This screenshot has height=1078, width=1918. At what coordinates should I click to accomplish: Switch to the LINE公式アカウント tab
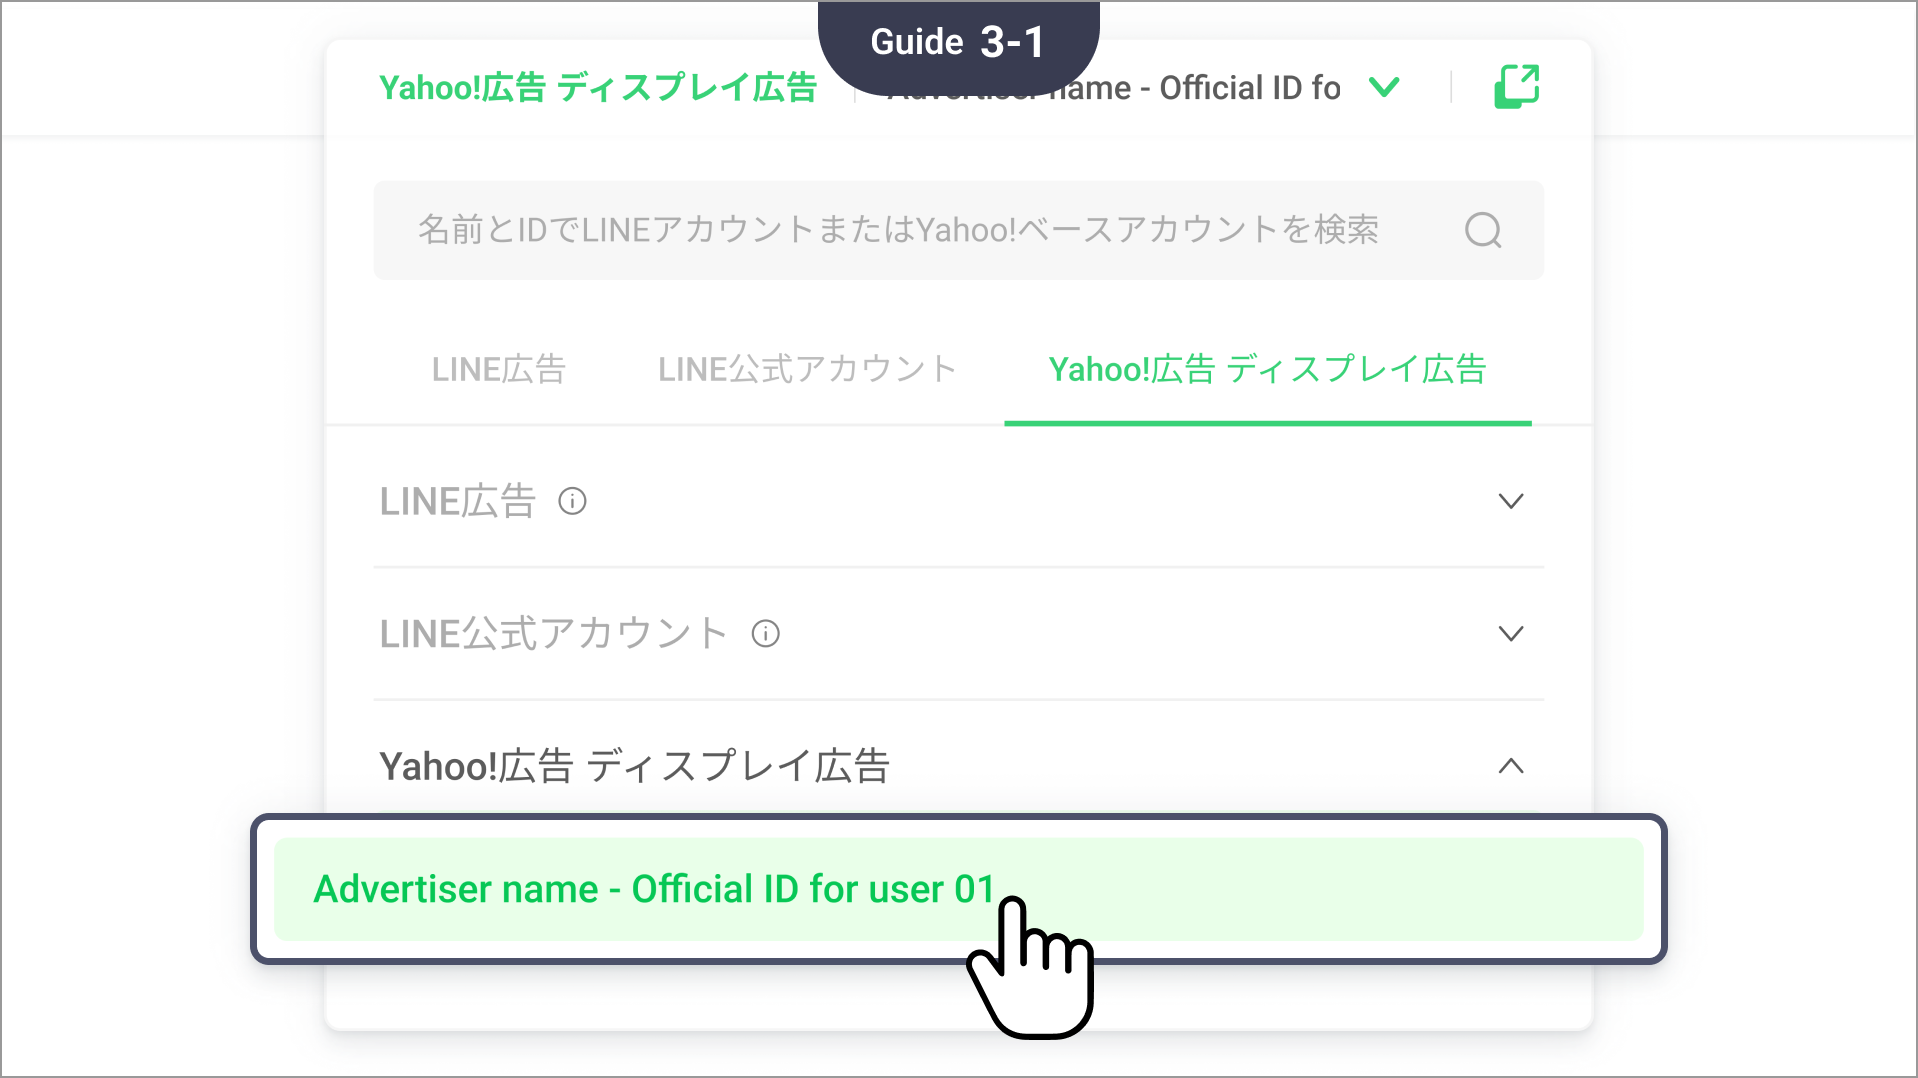(807, 370)
